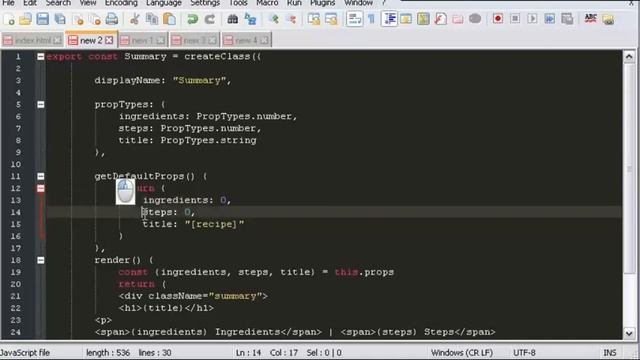The height and width of the screenshot is (360, 640).
Task: Click the gray Monitoring eye icon
Action: tap(475, 19)
